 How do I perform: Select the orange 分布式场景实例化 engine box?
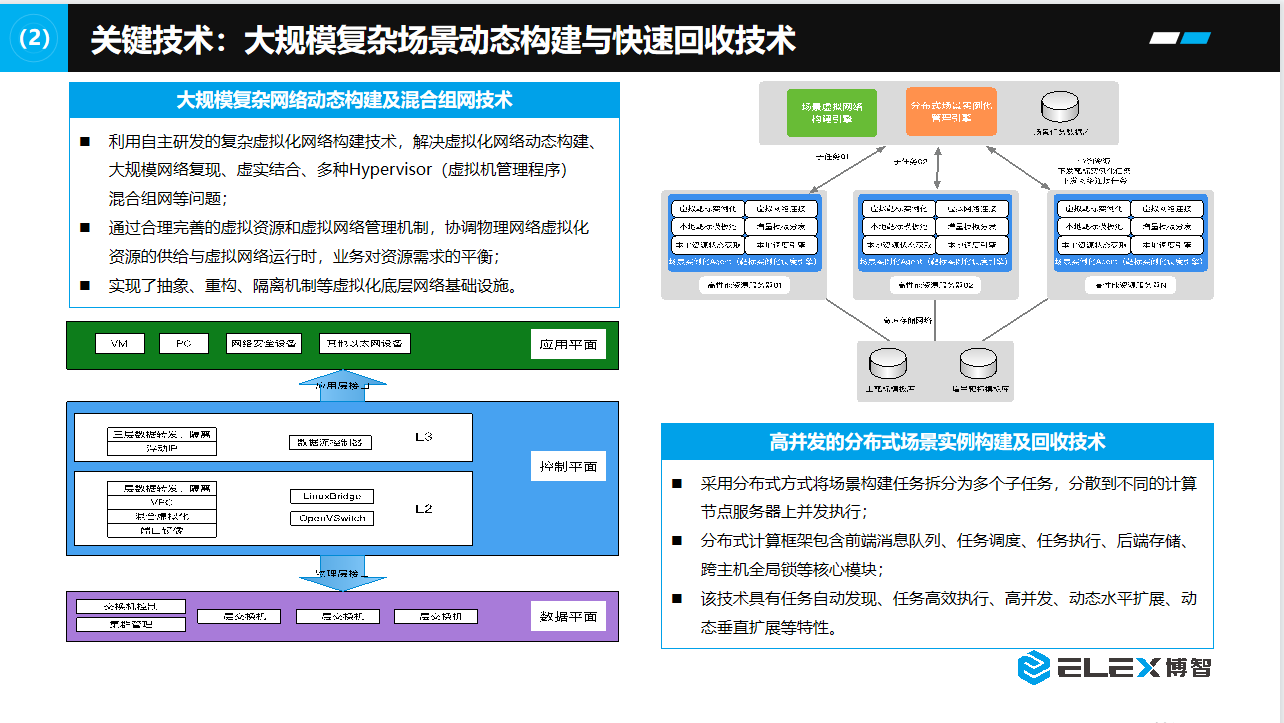click(x=951, y=111)
